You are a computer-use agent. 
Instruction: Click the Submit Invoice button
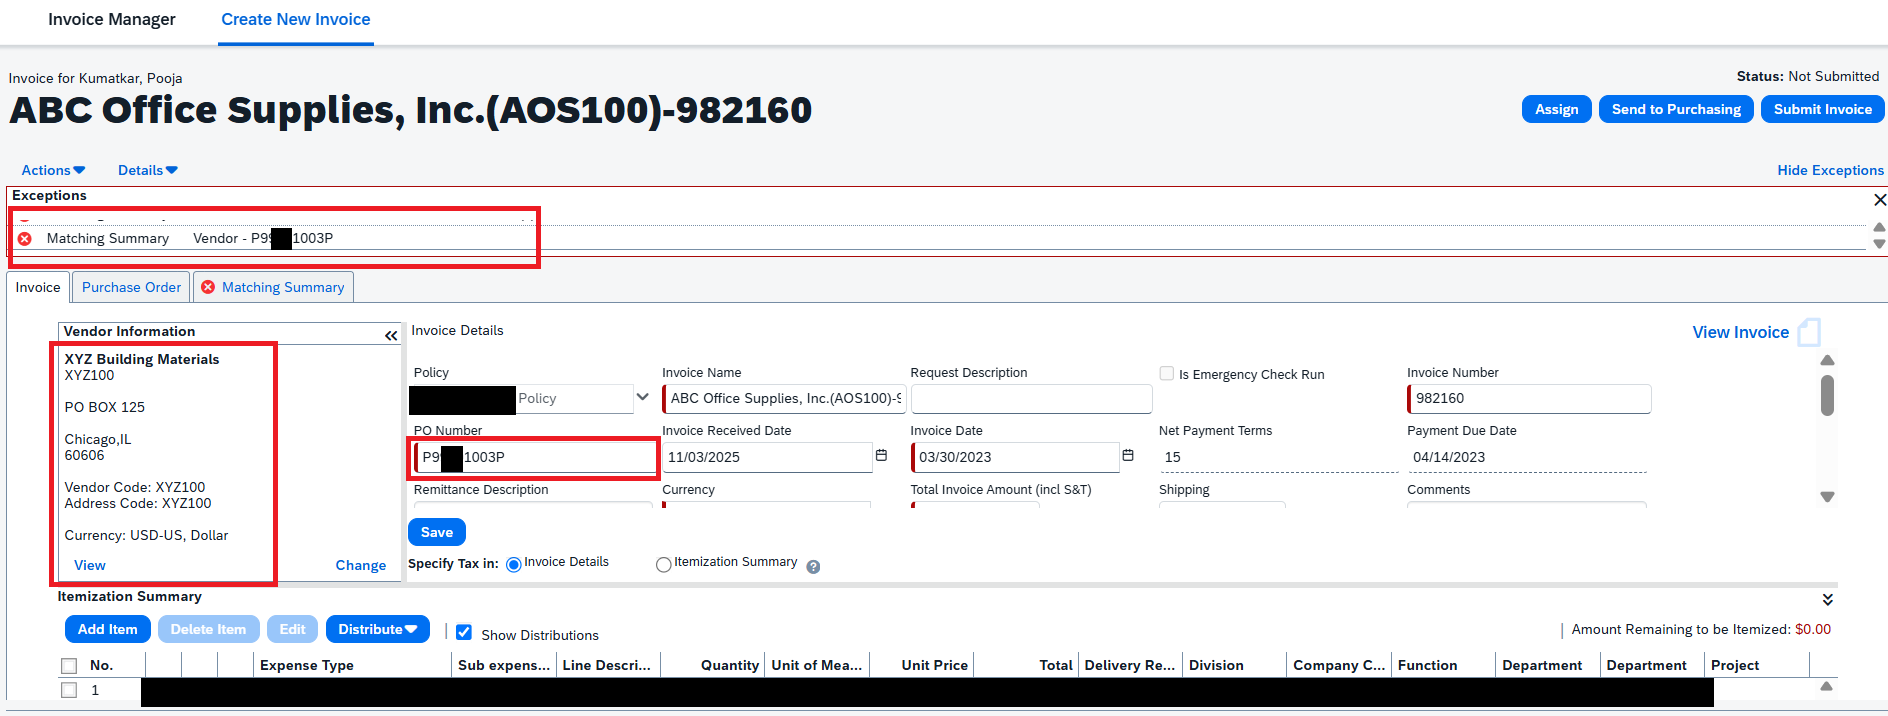1822,109
